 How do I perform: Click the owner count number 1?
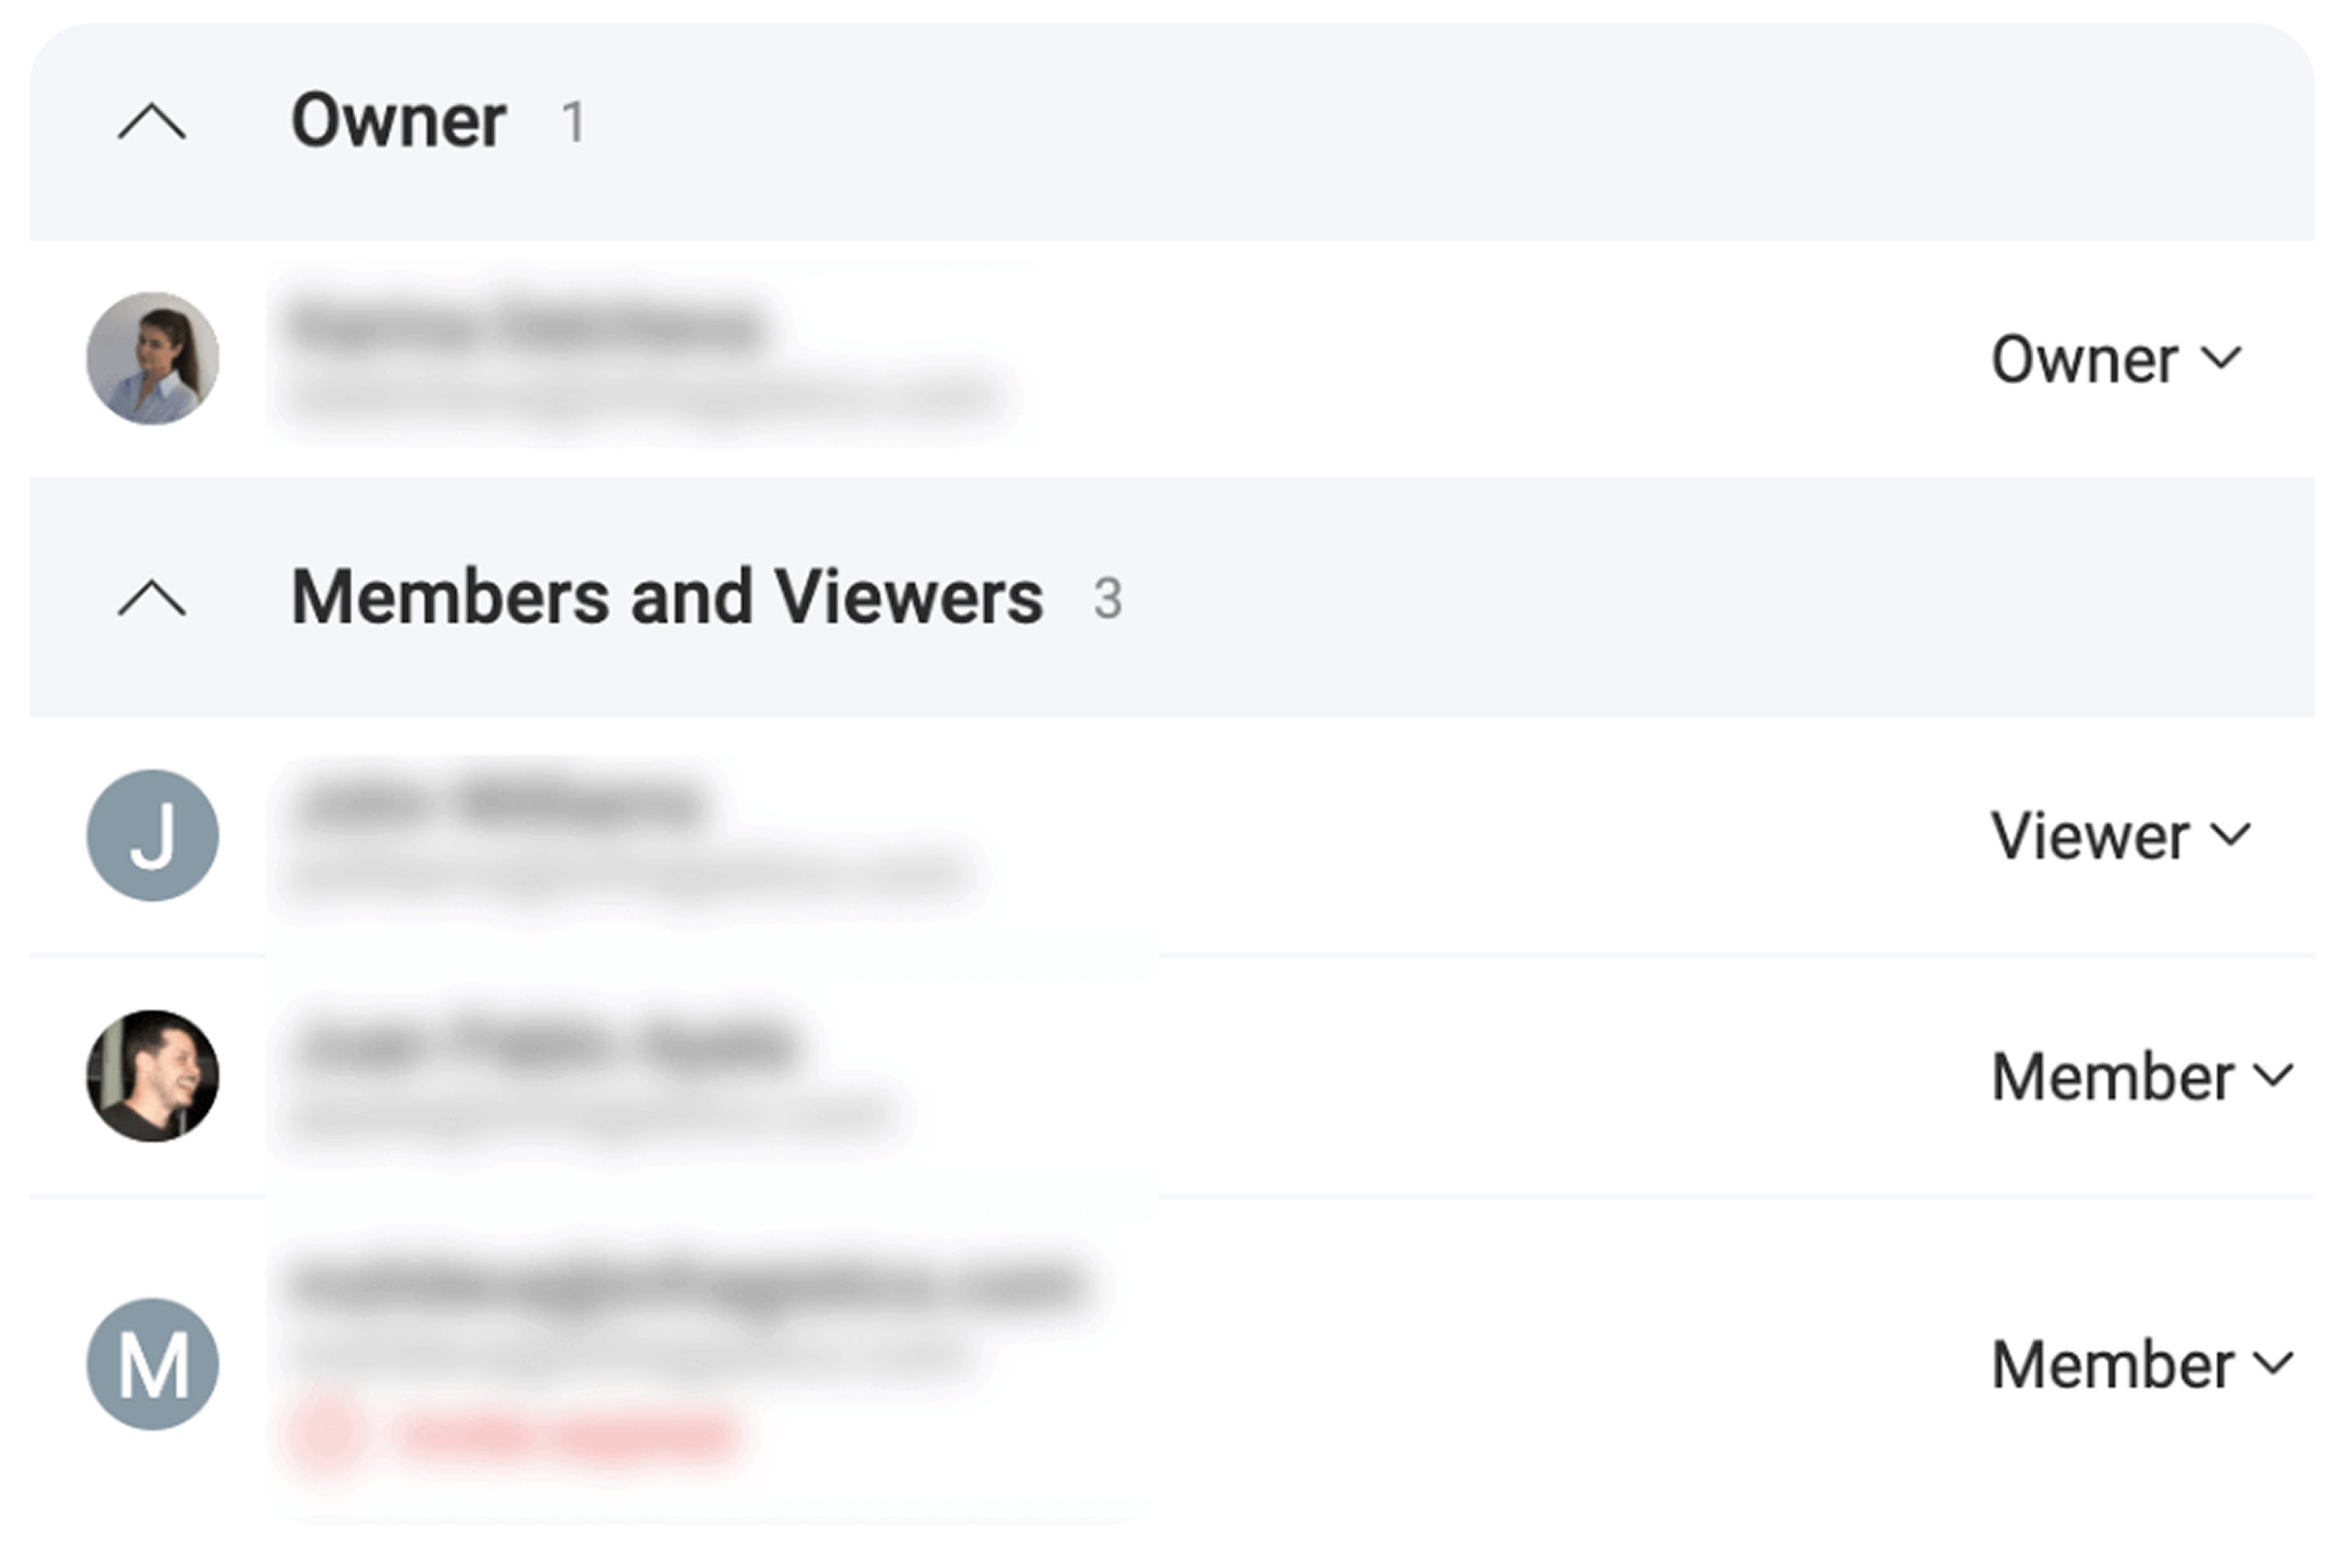573,123
